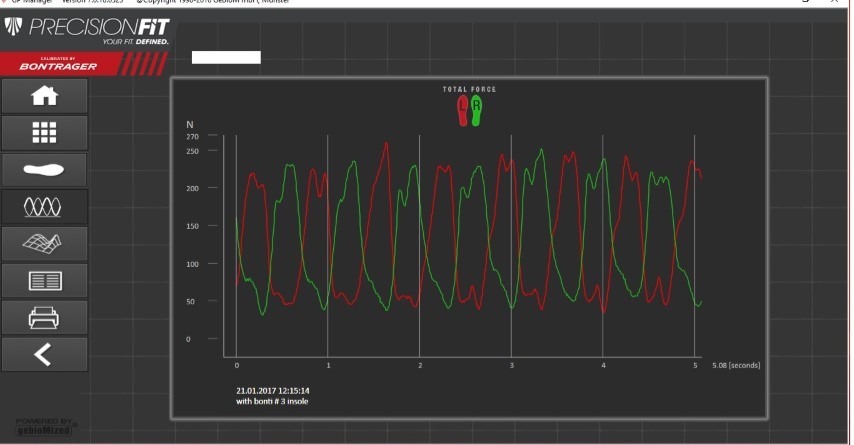Click the 21.01.2017 12:15:14 timestamp
This screenshot has height=445, width=854.
click(272, 390)
